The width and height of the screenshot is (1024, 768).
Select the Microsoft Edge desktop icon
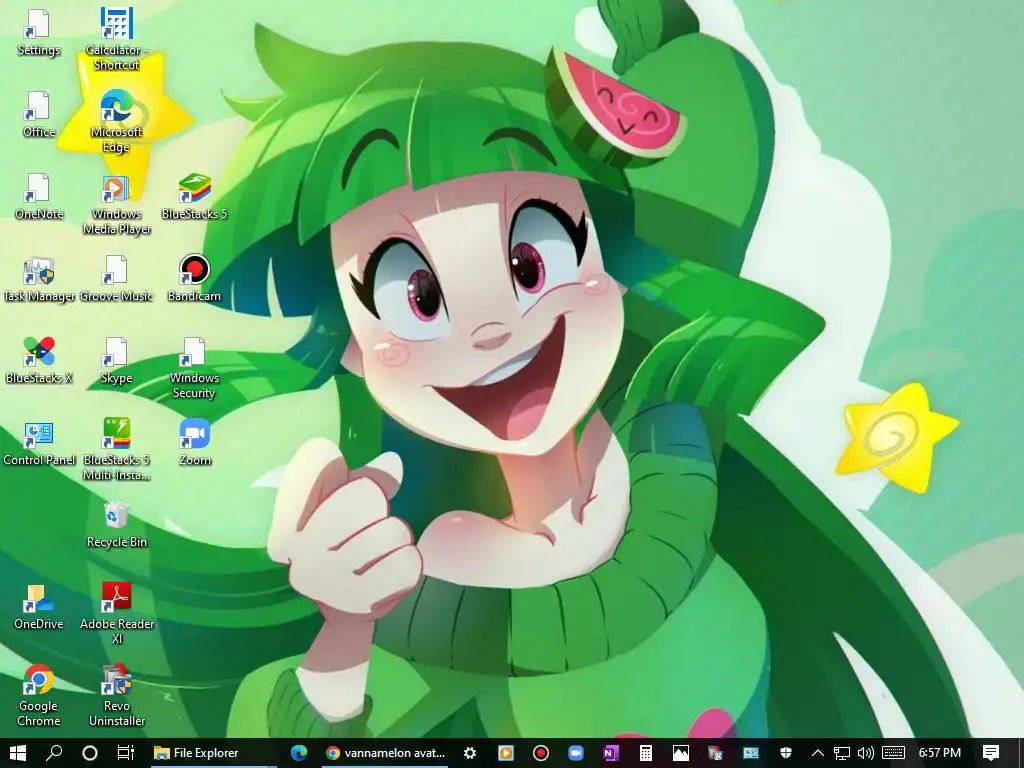click(x=116, y=121)
